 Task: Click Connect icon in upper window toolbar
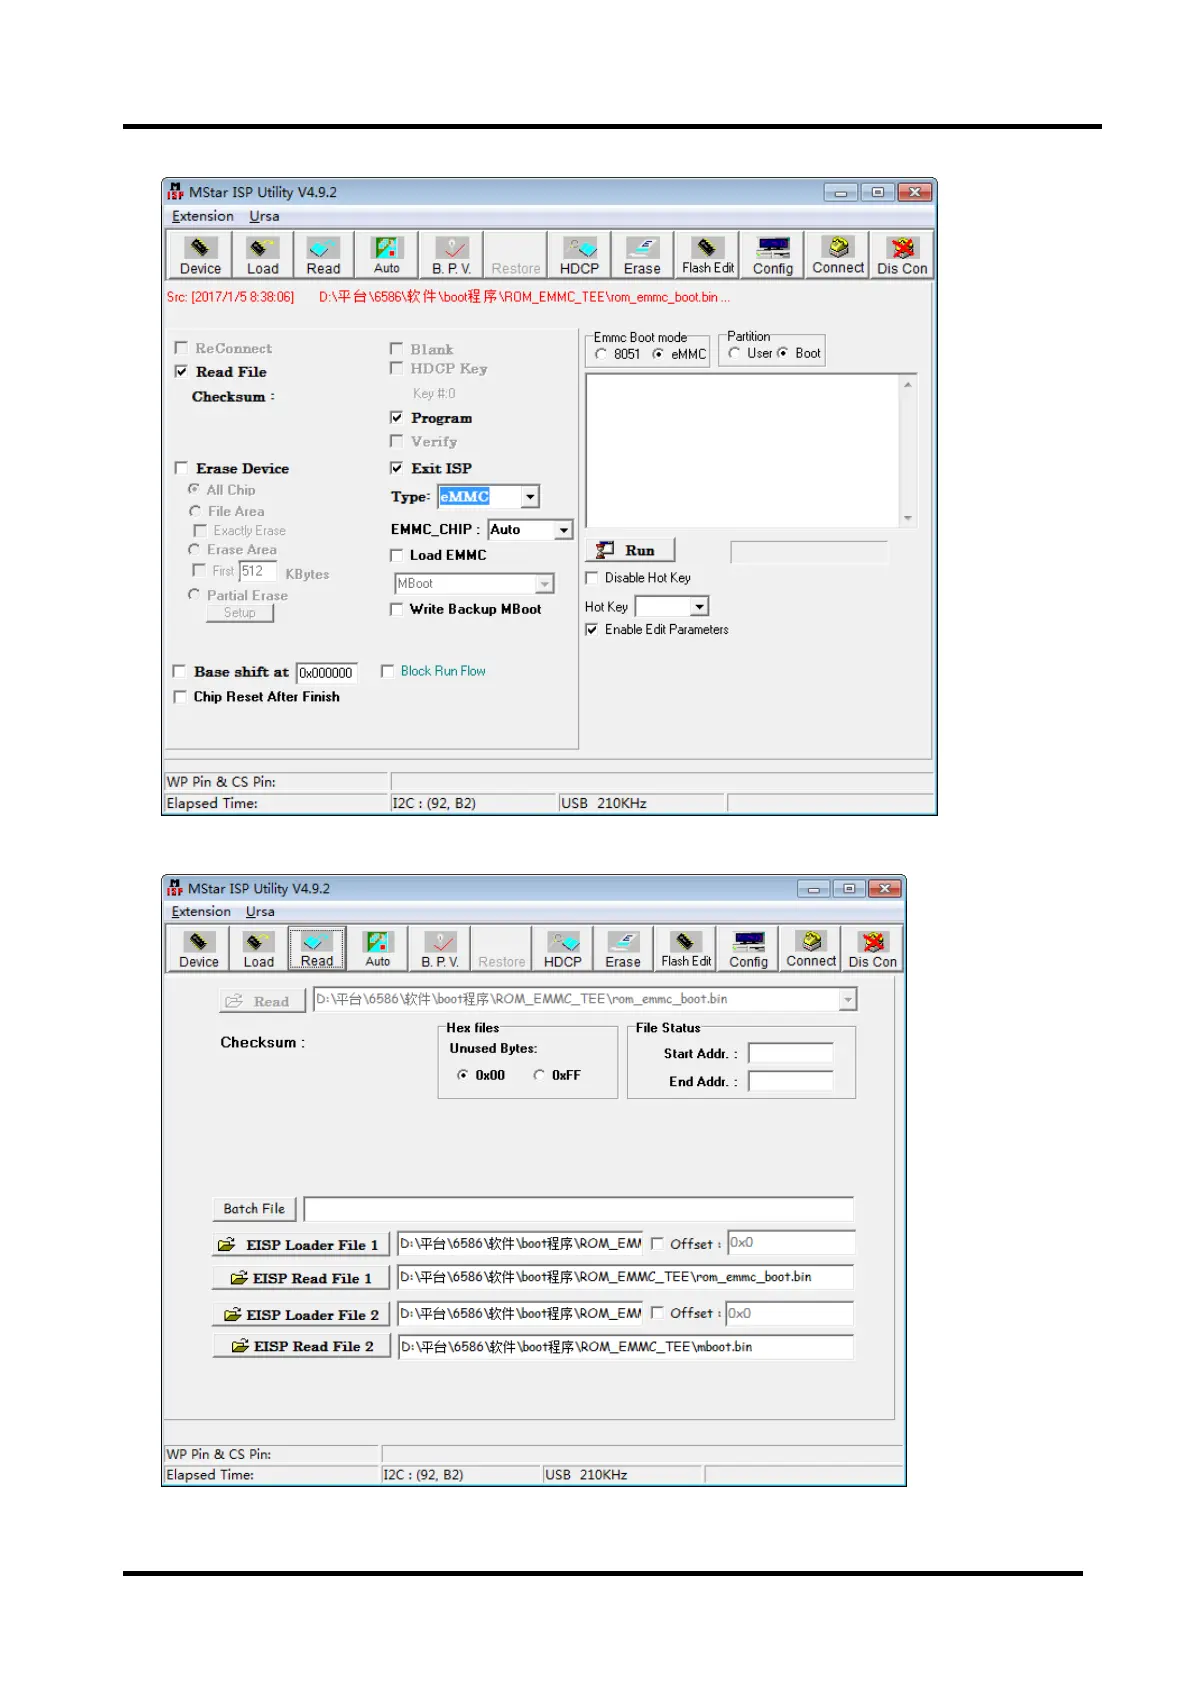(x=838, y=255)
